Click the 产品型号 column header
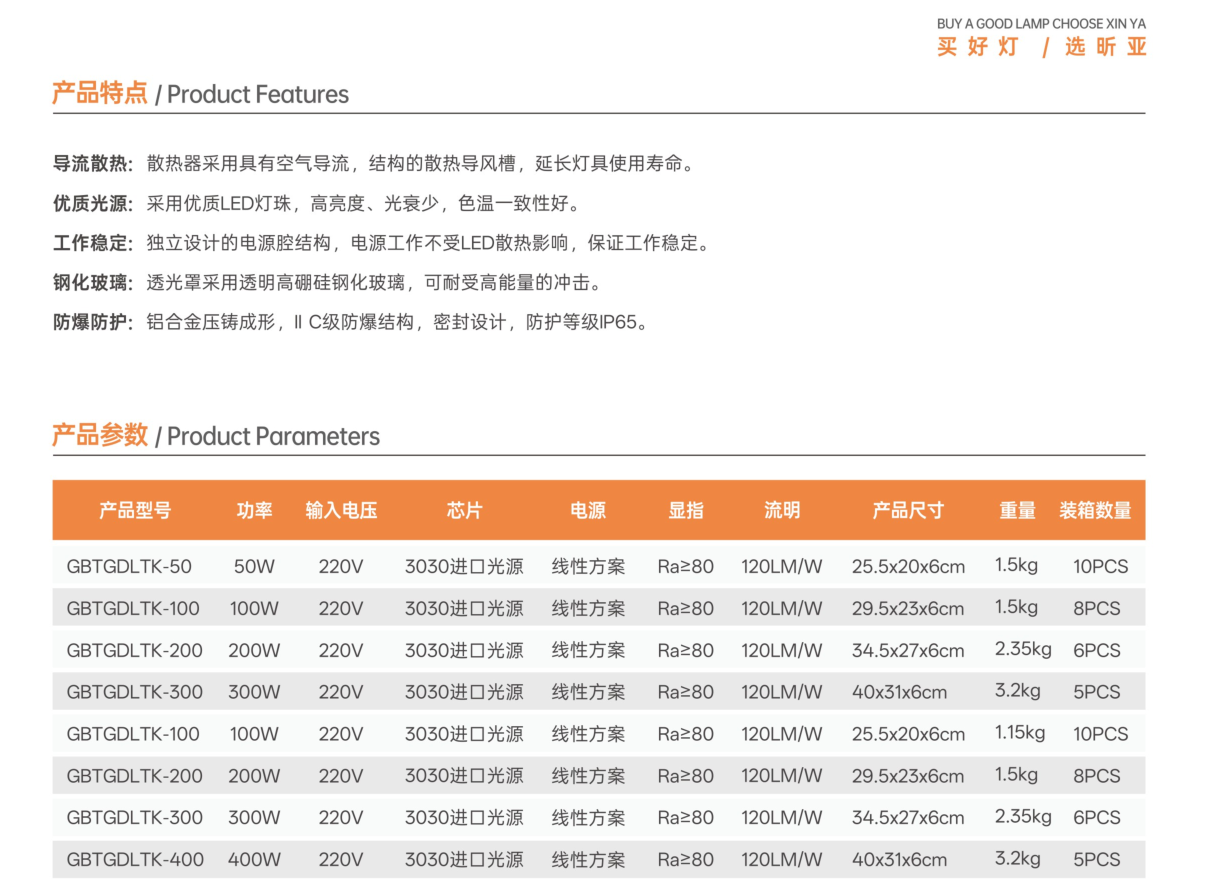The height and width of the screenshot is (890, 1220). [x=135, y=510]
